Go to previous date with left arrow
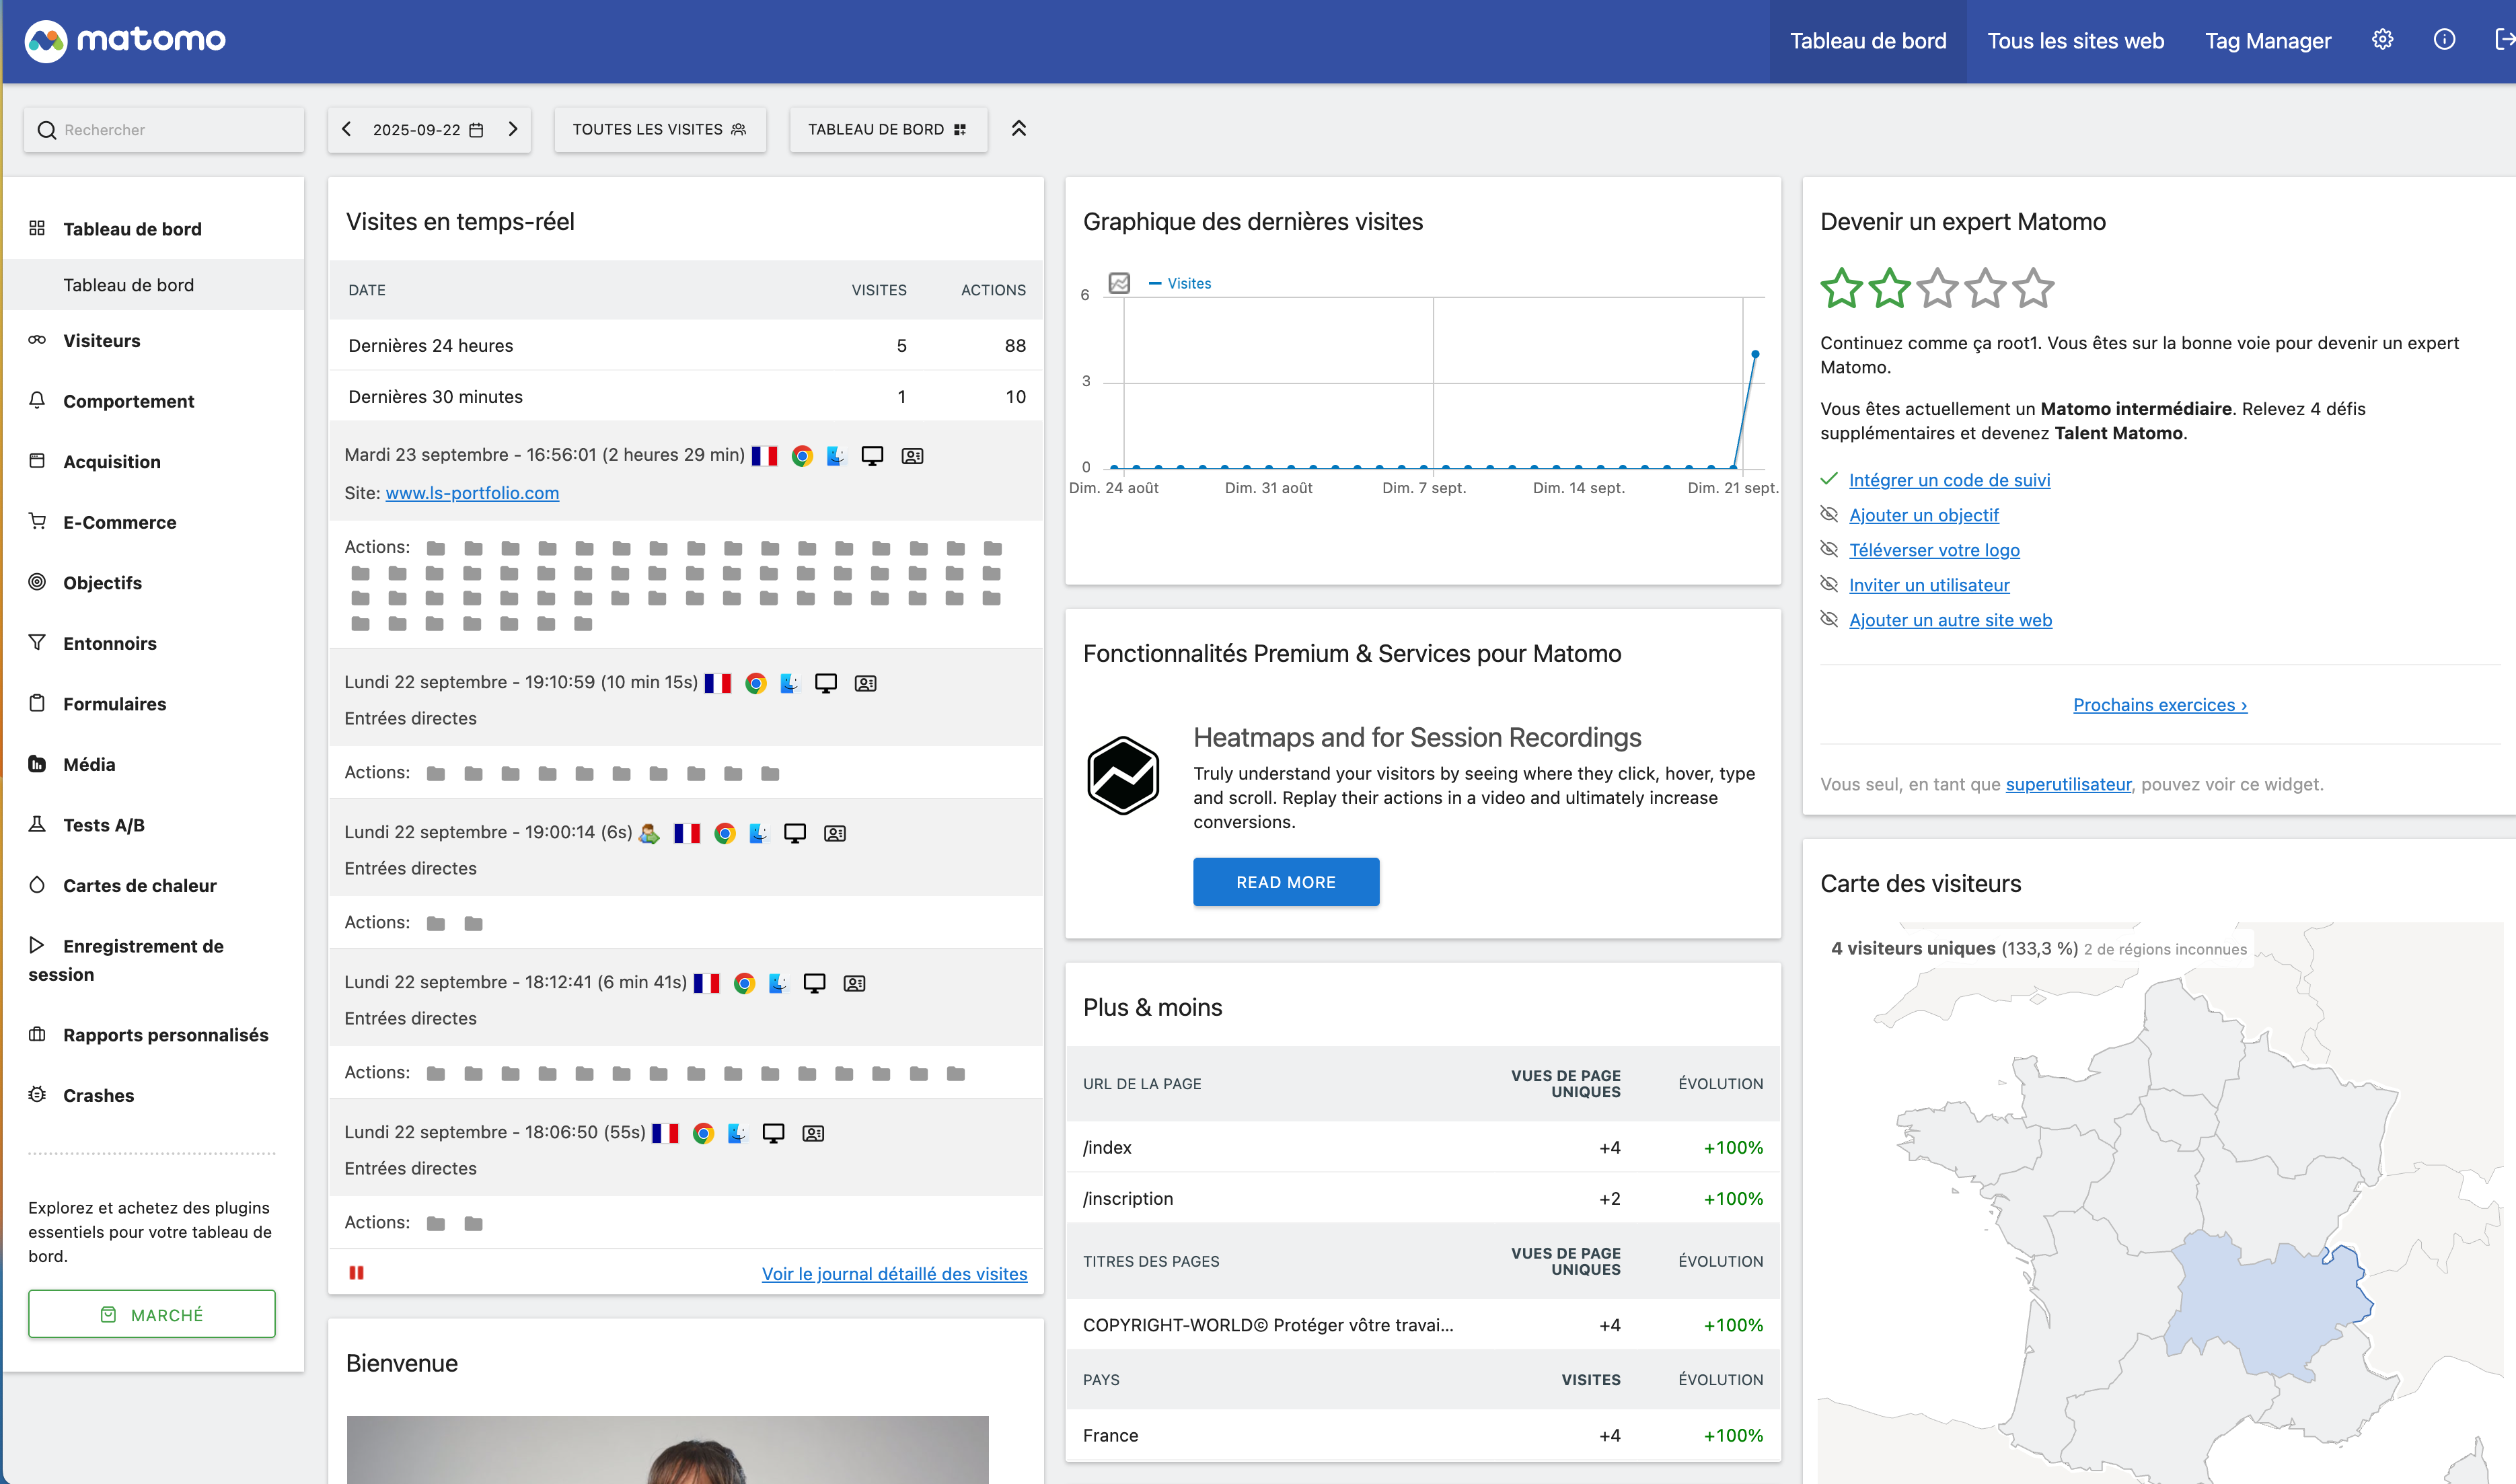The image size is (2516, 1484). click(x=346, y=129)
